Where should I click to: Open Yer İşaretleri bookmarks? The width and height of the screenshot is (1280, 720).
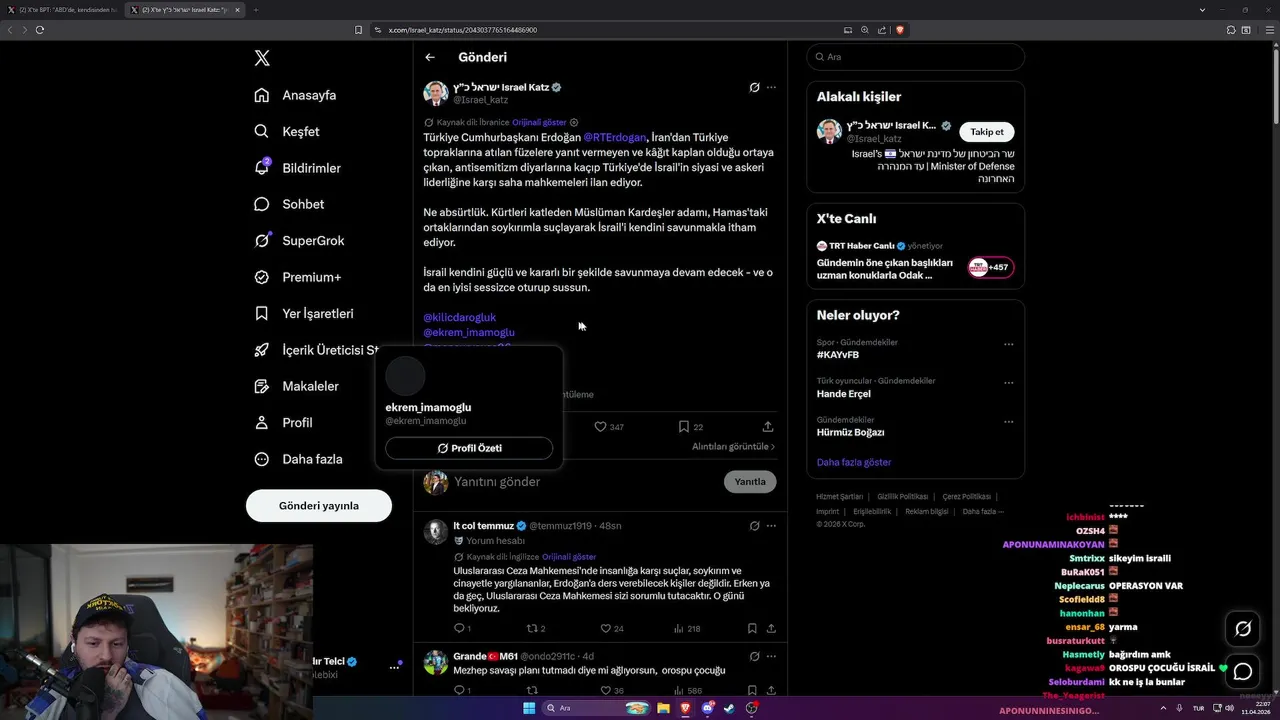[x=304, y=313]
